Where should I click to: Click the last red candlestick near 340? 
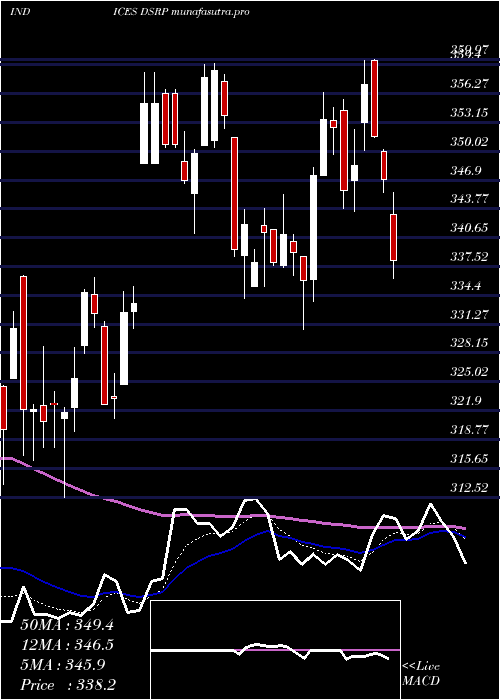(x=393, y=237)
